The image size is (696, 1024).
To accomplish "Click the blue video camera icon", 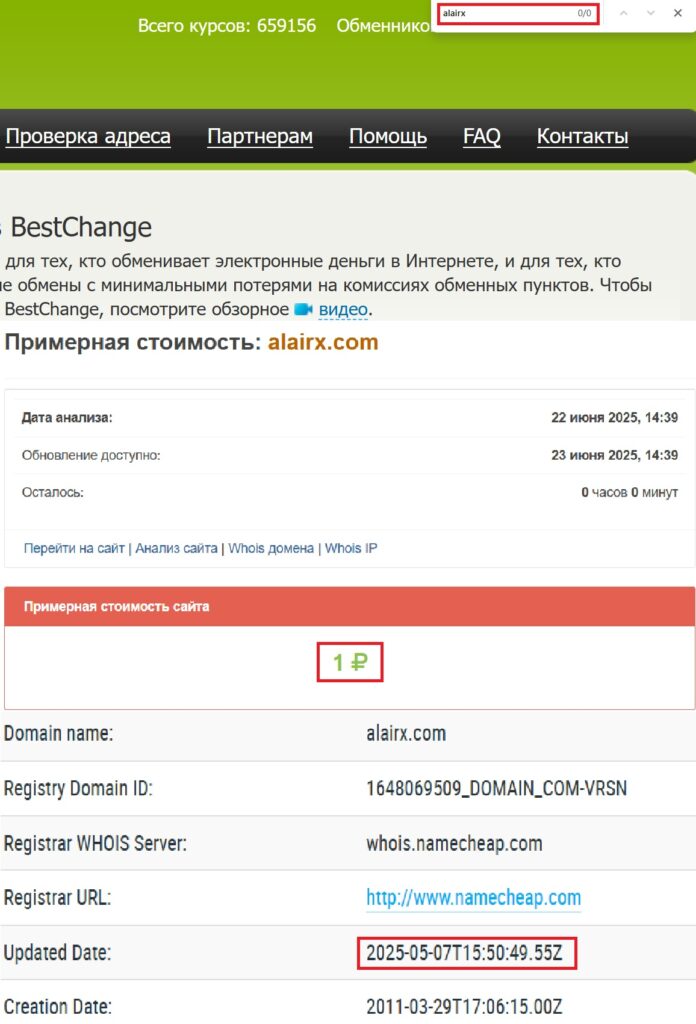I will click(304, 310).
